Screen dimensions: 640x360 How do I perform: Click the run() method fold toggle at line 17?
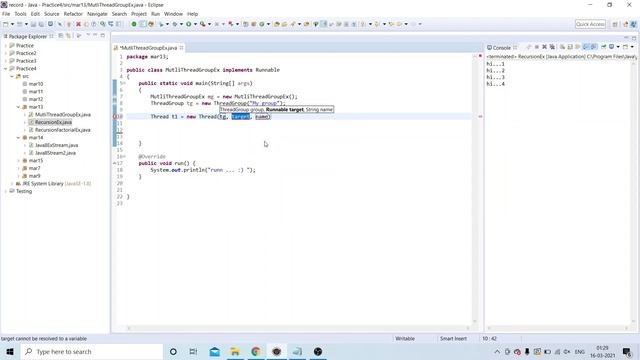click(115, 163)
